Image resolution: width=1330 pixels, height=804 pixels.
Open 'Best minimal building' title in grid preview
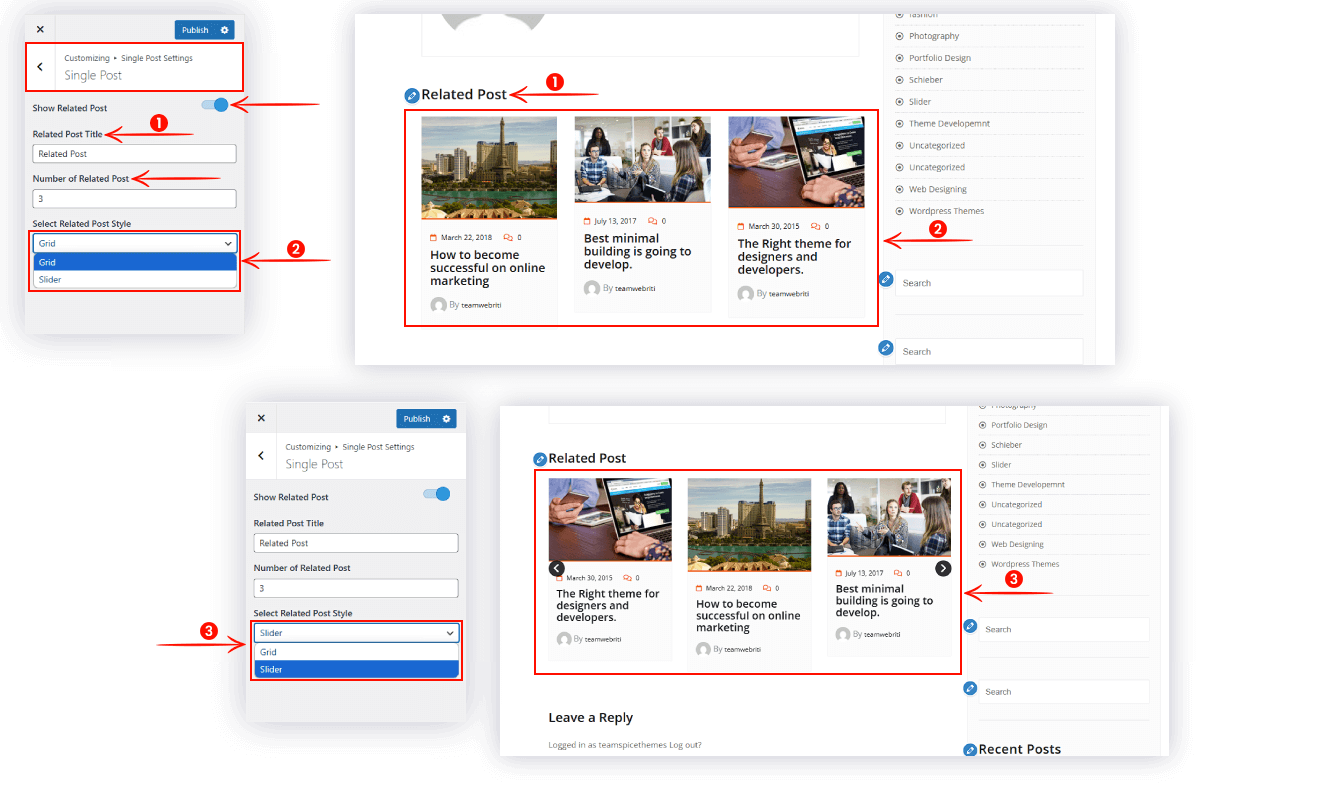638,251
